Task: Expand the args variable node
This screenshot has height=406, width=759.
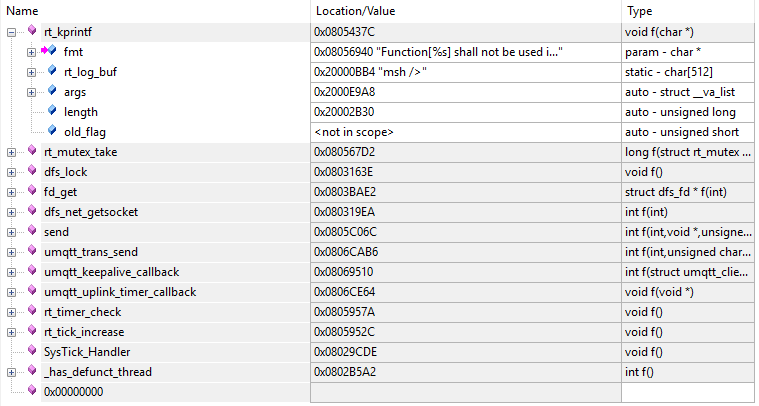Action: pos(31,92)
